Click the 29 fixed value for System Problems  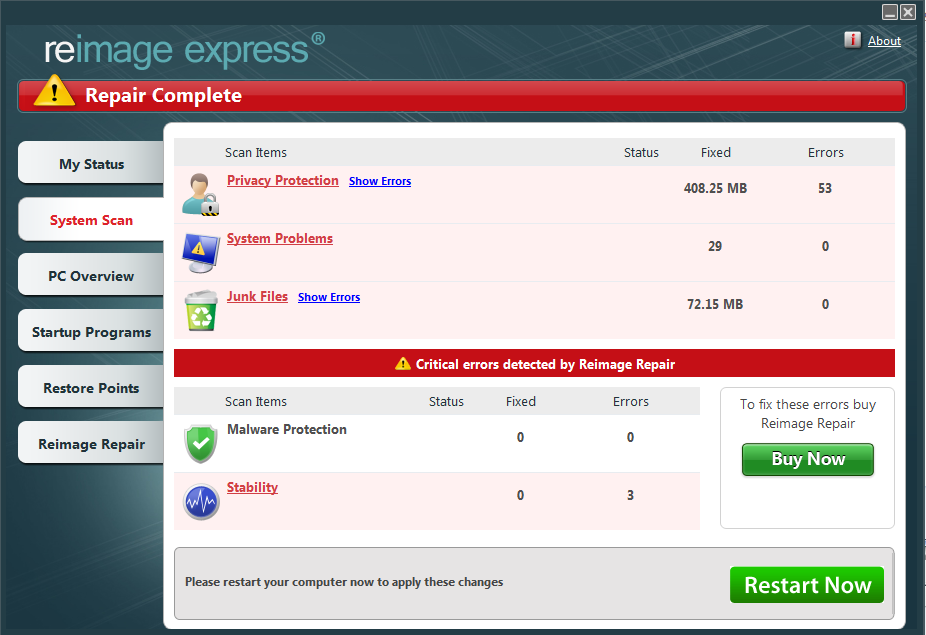point(715,246)
